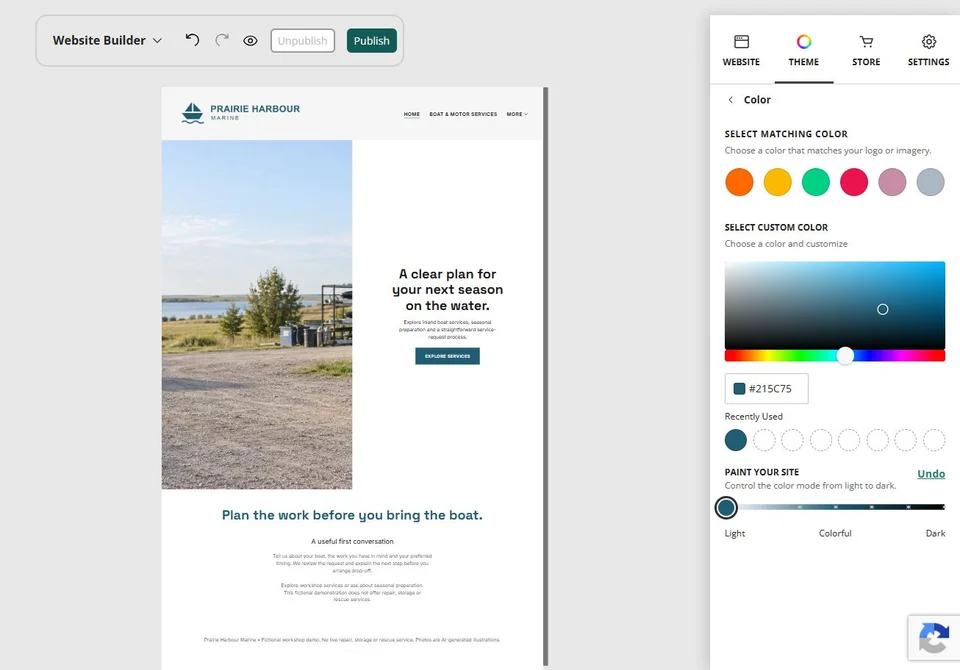Viewport: 960px width, 670px height.
Task: Open the Website Builder dropdown menu
Action: [x=107, y=40]
